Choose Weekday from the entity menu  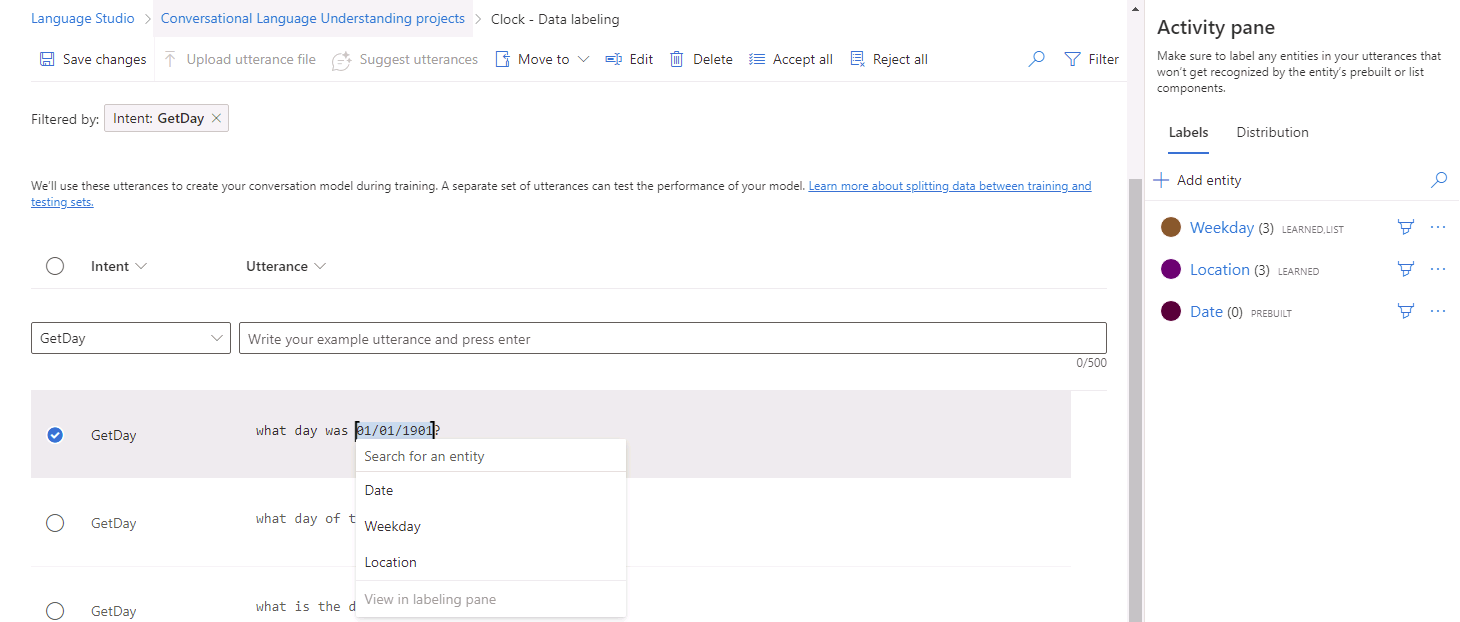click(392, 526)
